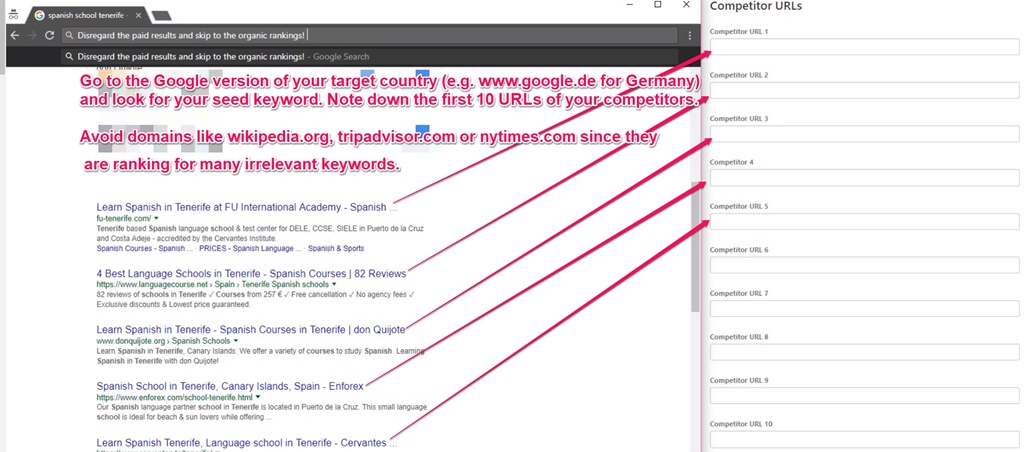This screenshot has width=1024, height=452.
Task: Click the browser back arrow
Action: point(15,36)
